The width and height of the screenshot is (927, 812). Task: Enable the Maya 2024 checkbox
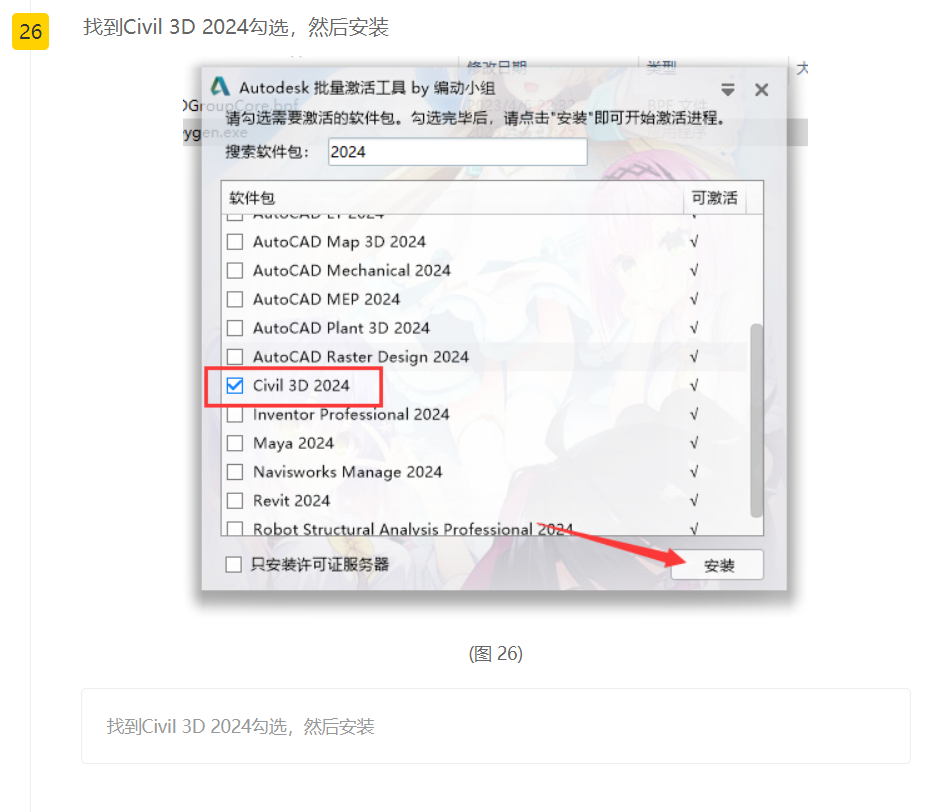coord(235,443)
